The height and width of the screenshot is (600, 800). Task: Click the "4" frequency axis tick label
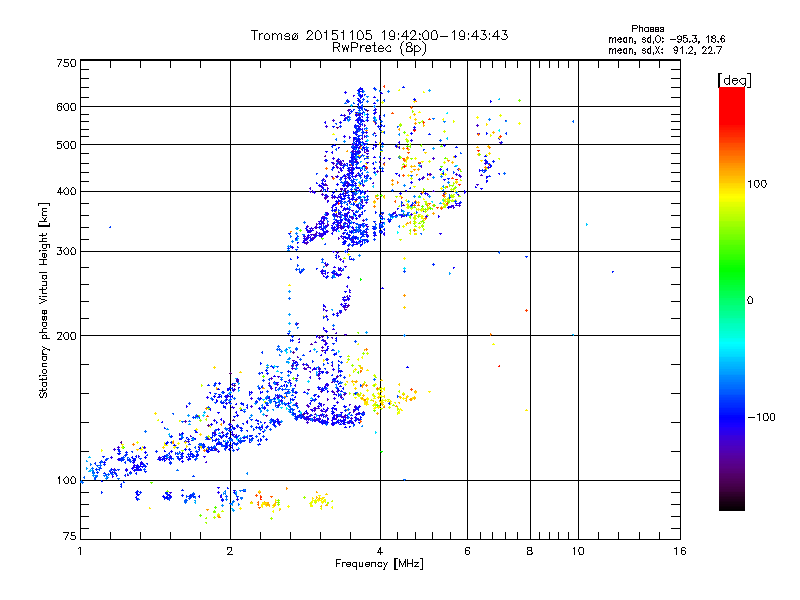pos(380,551)
